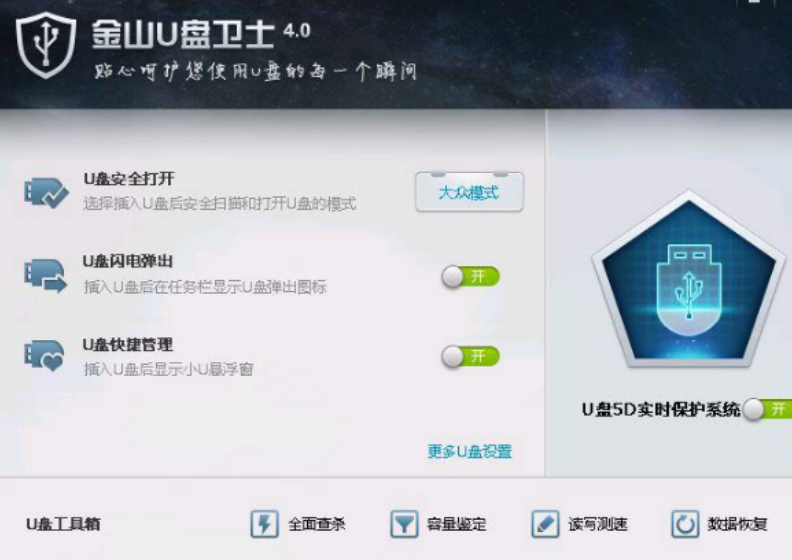792x560 pixels.
Task: Toggle the U盘闪电弹出 switch
Action: [x=470, y=277]
